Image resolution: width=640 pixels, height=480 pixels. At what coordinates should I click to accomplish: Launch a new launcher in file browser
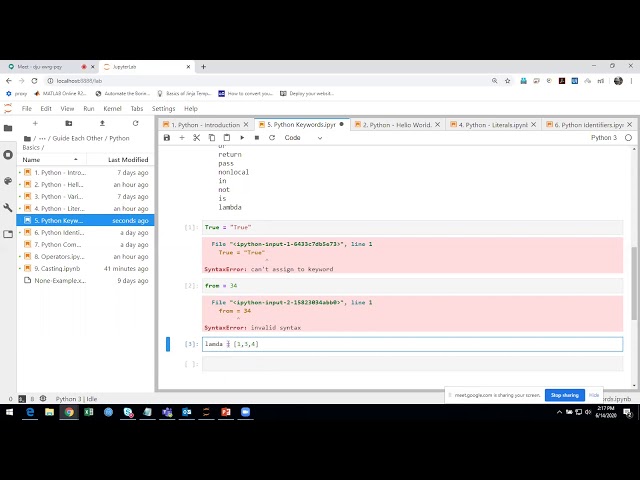[x=35, y=123]
